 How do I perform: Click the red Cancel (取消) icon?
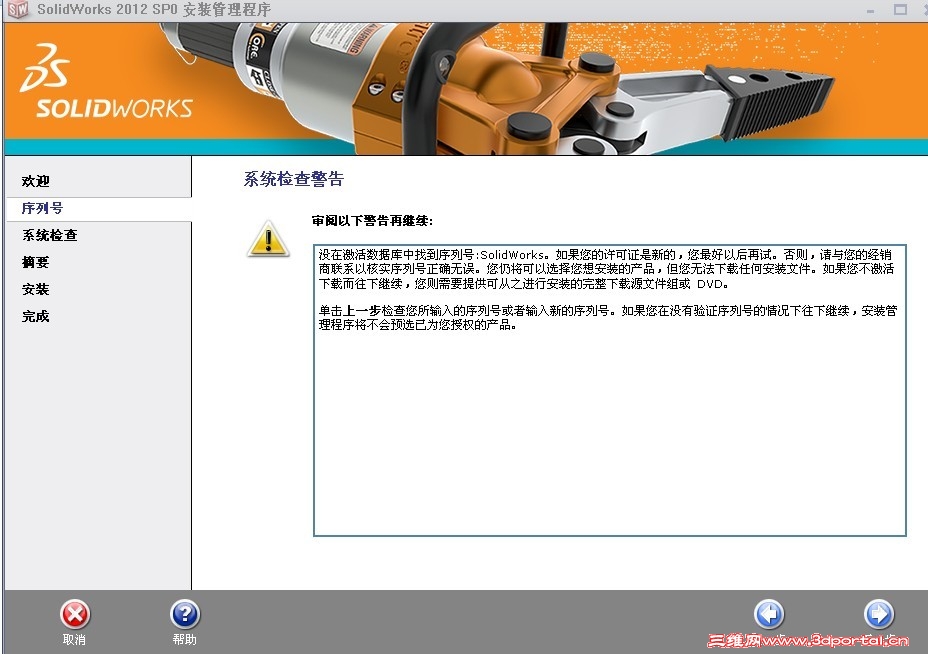[75, 614]
